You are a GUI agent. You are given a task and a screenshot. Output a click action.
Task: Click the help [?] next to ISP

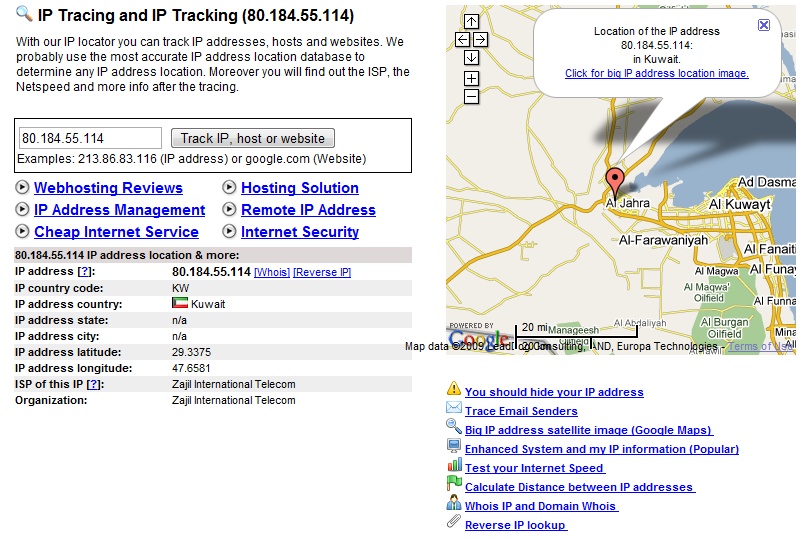coord(94,385)
